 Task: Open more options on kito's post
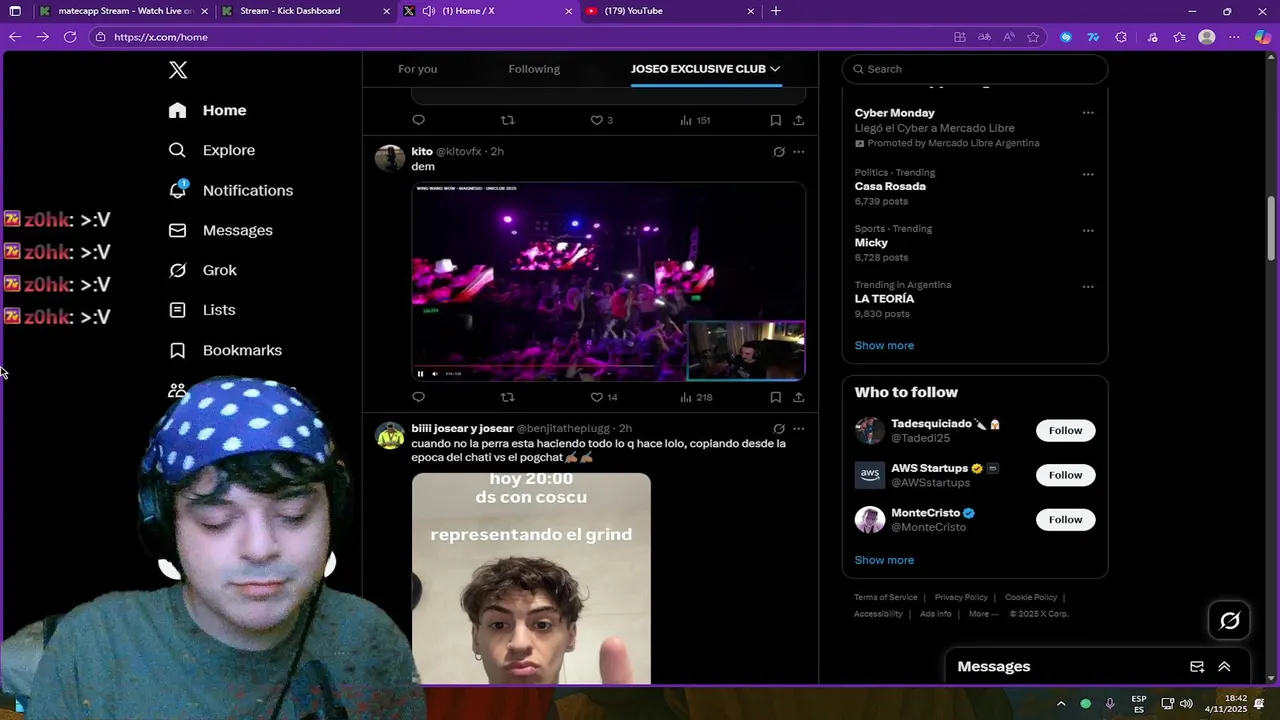point(798,152)
